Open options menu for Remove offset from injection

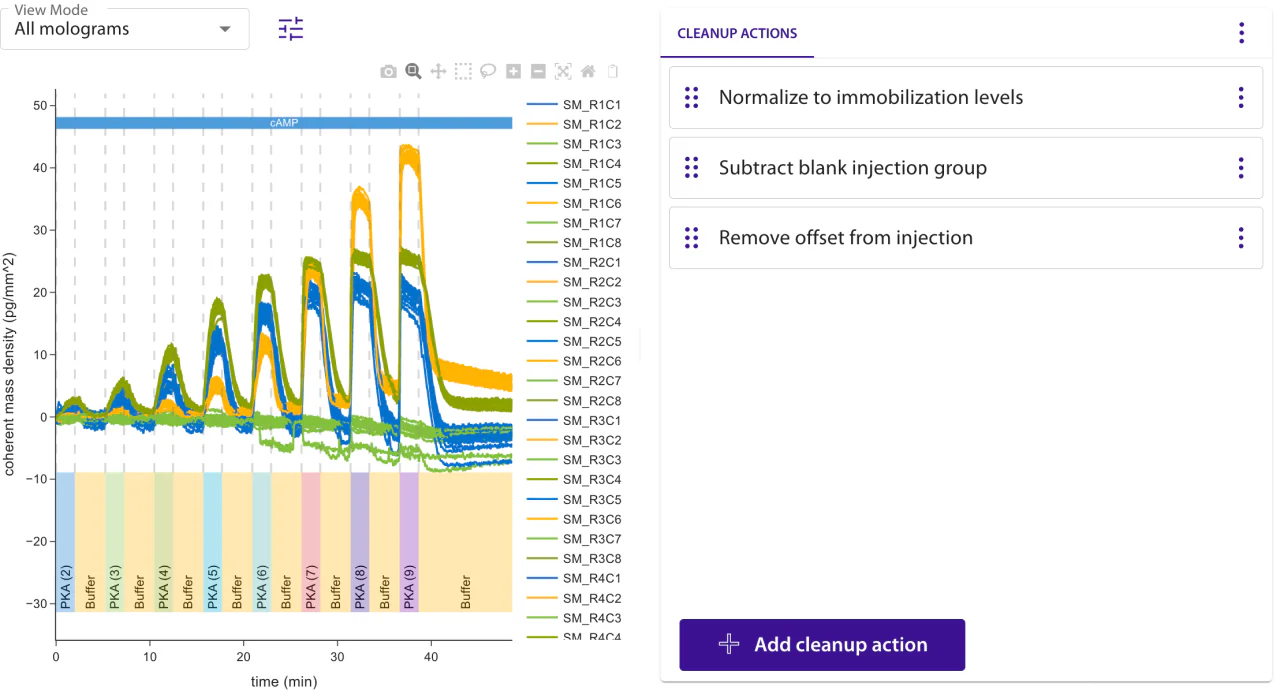(1241, 237)
